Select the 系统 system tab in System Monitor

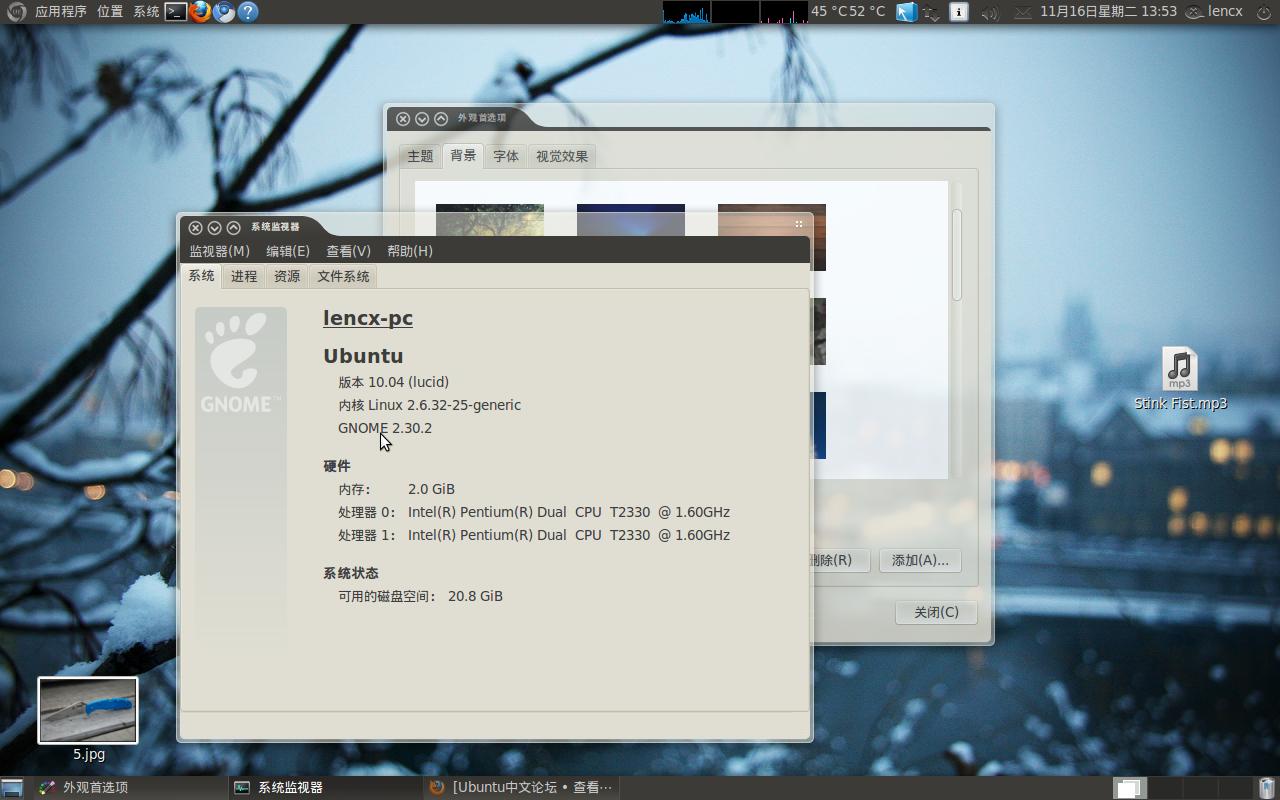pyautogui.click(x=202, y=276)
